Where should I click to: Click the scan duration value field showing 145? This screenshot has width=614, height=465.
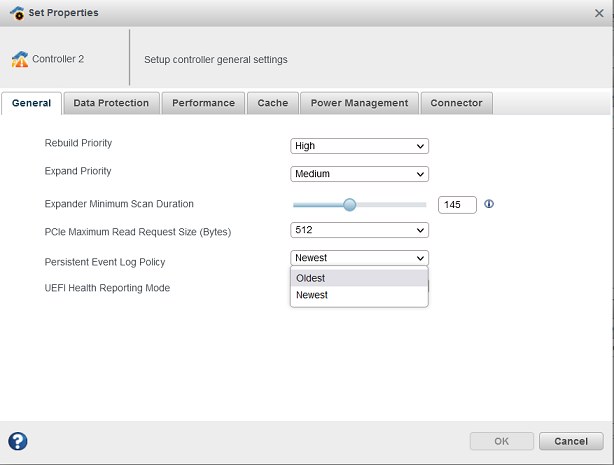coord(457,204)
